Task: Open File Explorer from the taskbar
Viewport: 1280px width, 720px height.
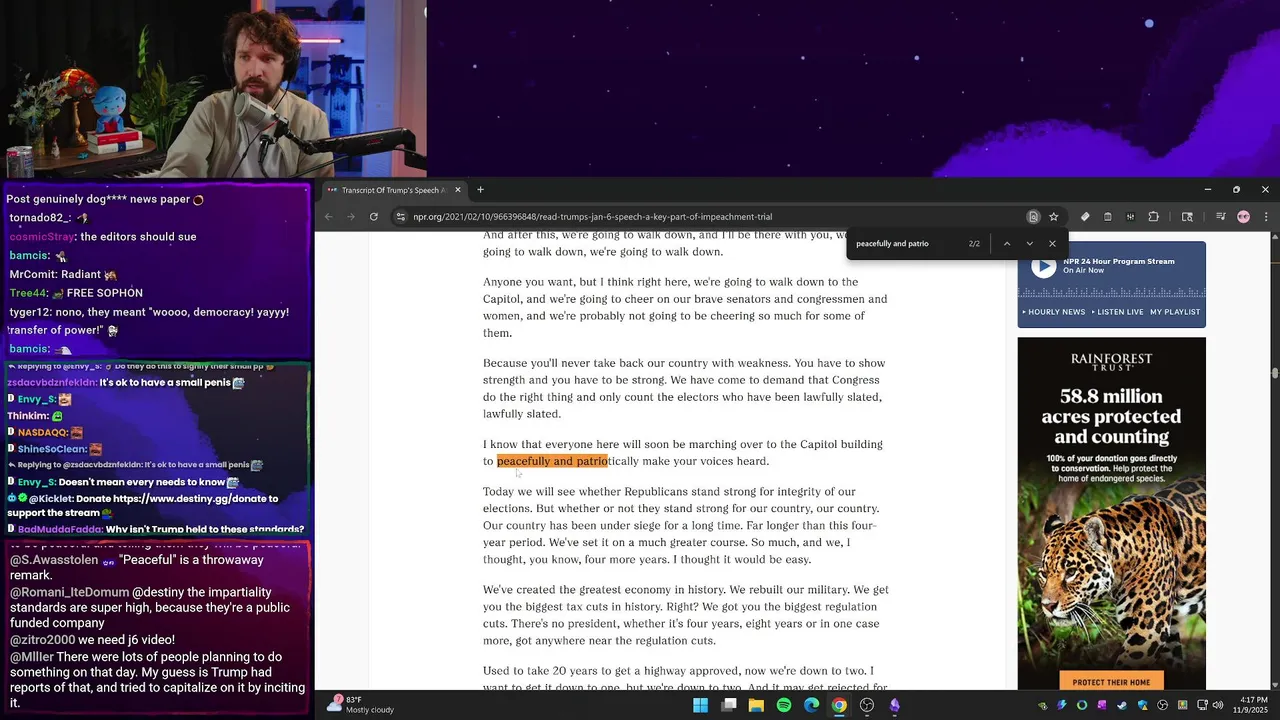Action: pos(756,705)
